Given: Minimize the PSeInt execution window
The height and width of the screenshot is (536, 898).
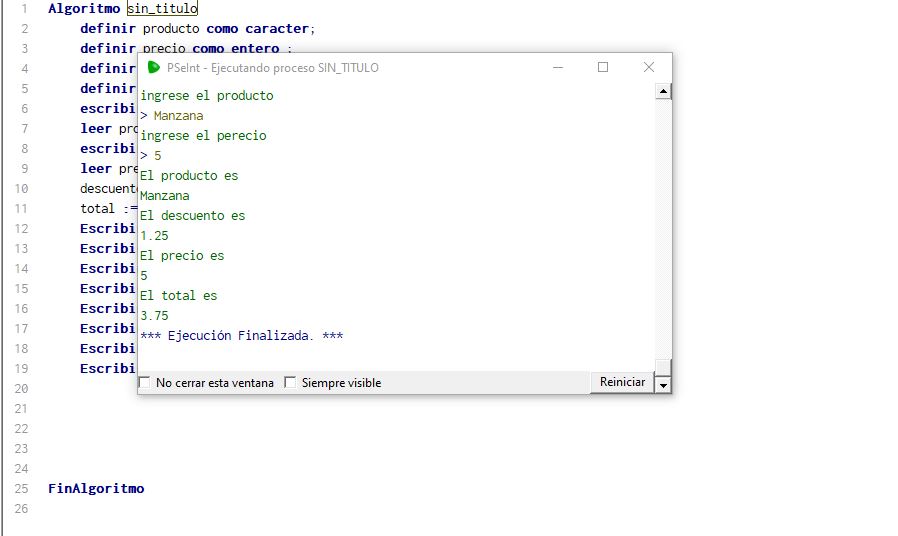Looking at the screenshot, I should pos(557,67).
